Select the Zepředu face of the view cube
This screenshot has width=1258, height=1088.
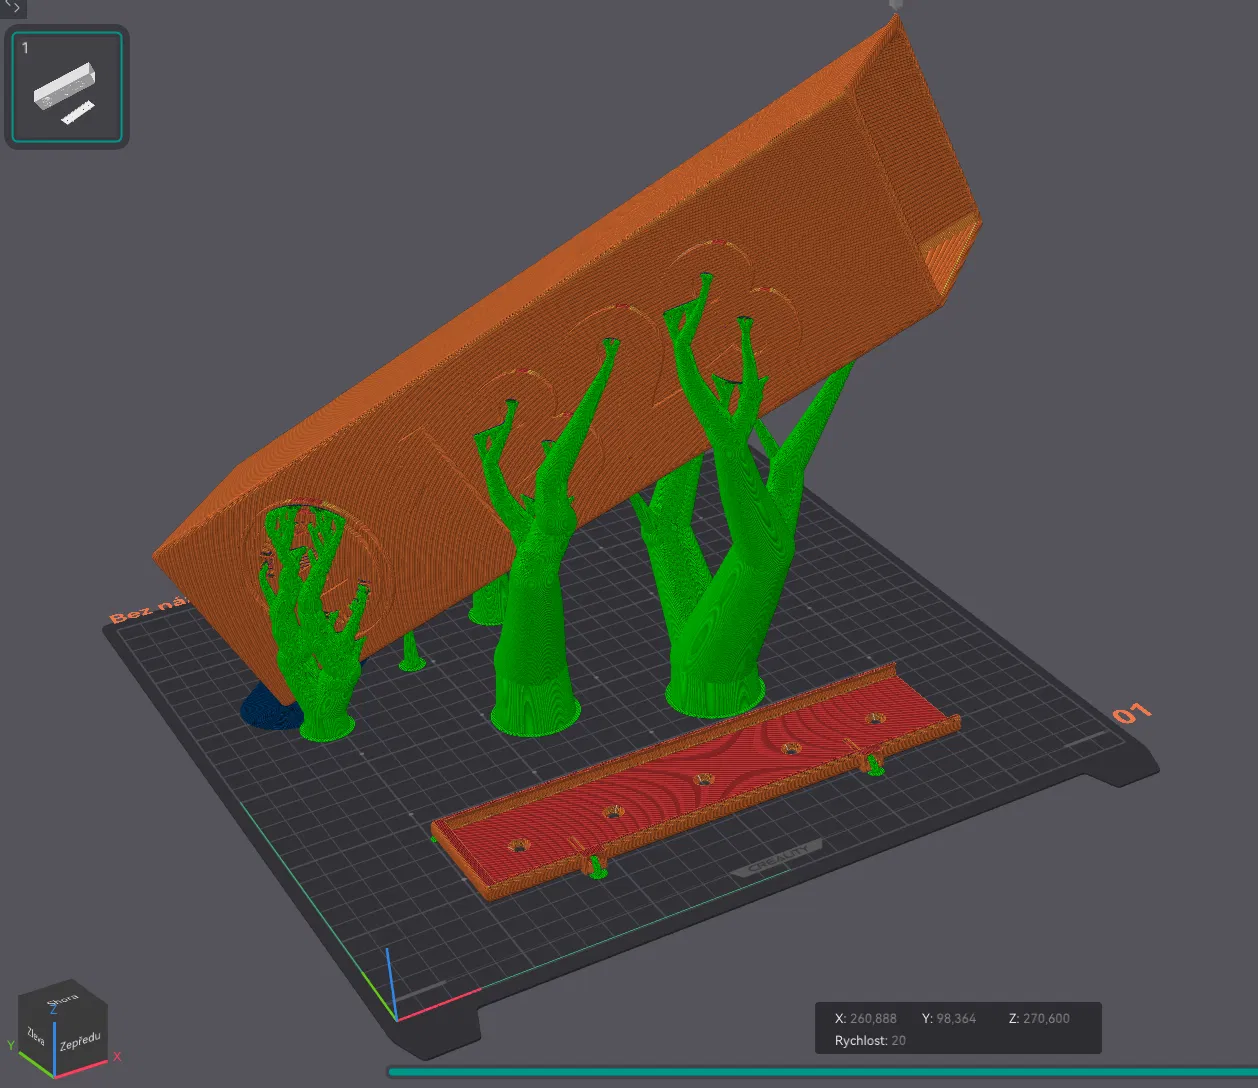80,1042
